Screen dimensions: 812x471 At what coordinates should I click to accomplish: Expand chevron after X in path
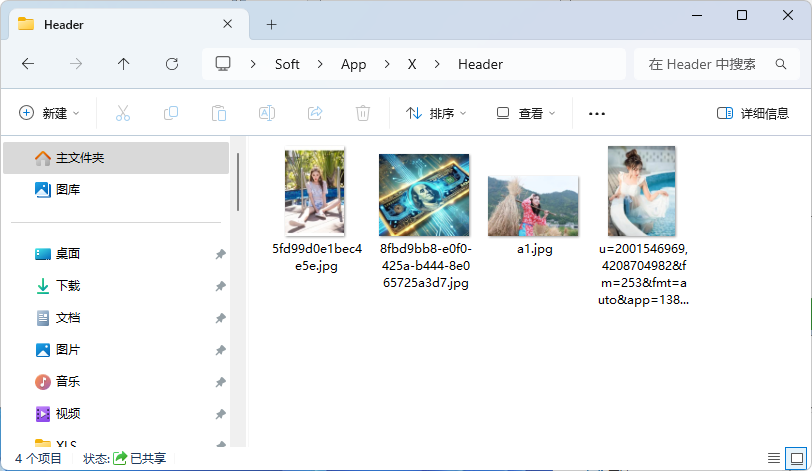[437, 64]
